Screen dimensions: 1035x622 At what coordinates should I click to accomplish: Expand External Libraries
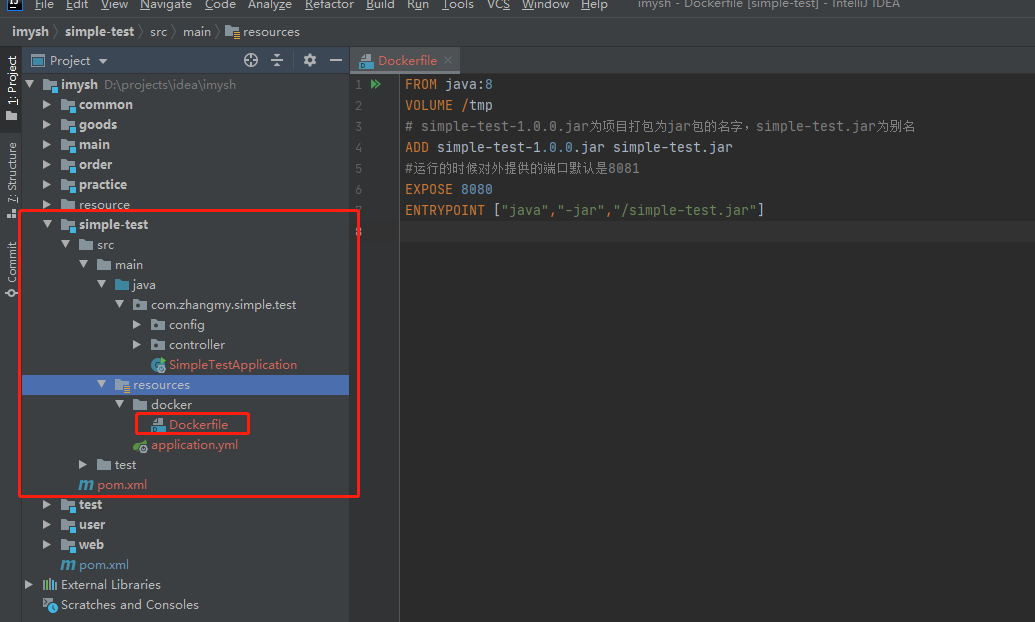(29, 584)
